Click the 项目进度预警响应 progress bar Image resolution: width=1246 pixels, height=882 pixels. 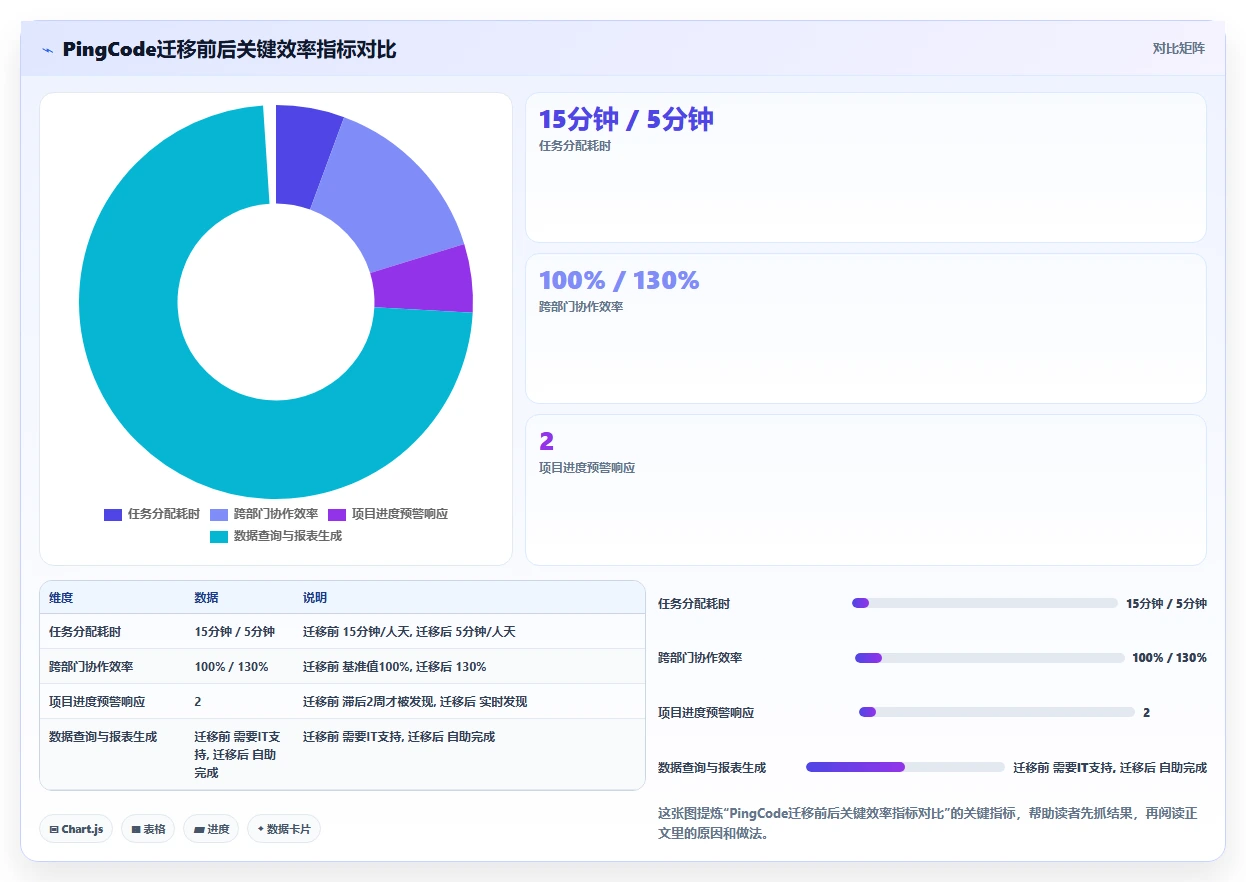coord(997,712)
